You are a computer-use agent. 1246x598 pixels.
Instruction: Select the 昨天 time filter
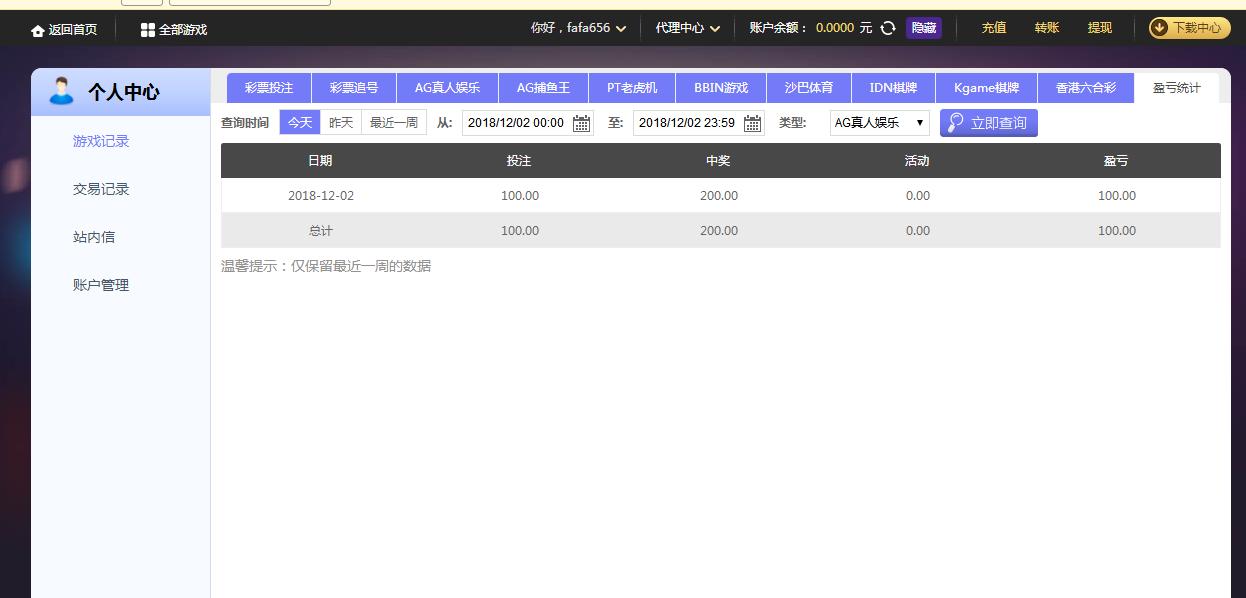tap(341, 122)
